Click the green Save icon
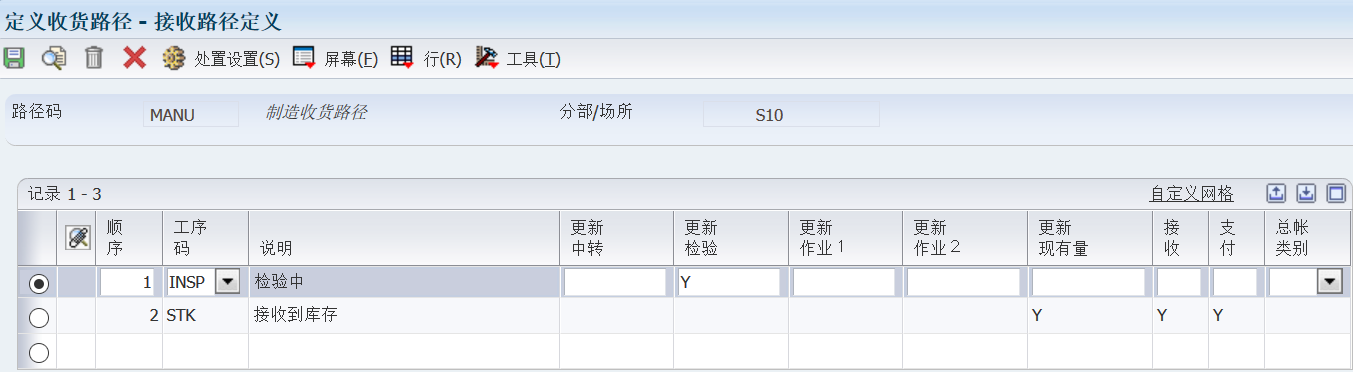Image resolution: width=1353 pixels, height=372 pixels. 13,58
